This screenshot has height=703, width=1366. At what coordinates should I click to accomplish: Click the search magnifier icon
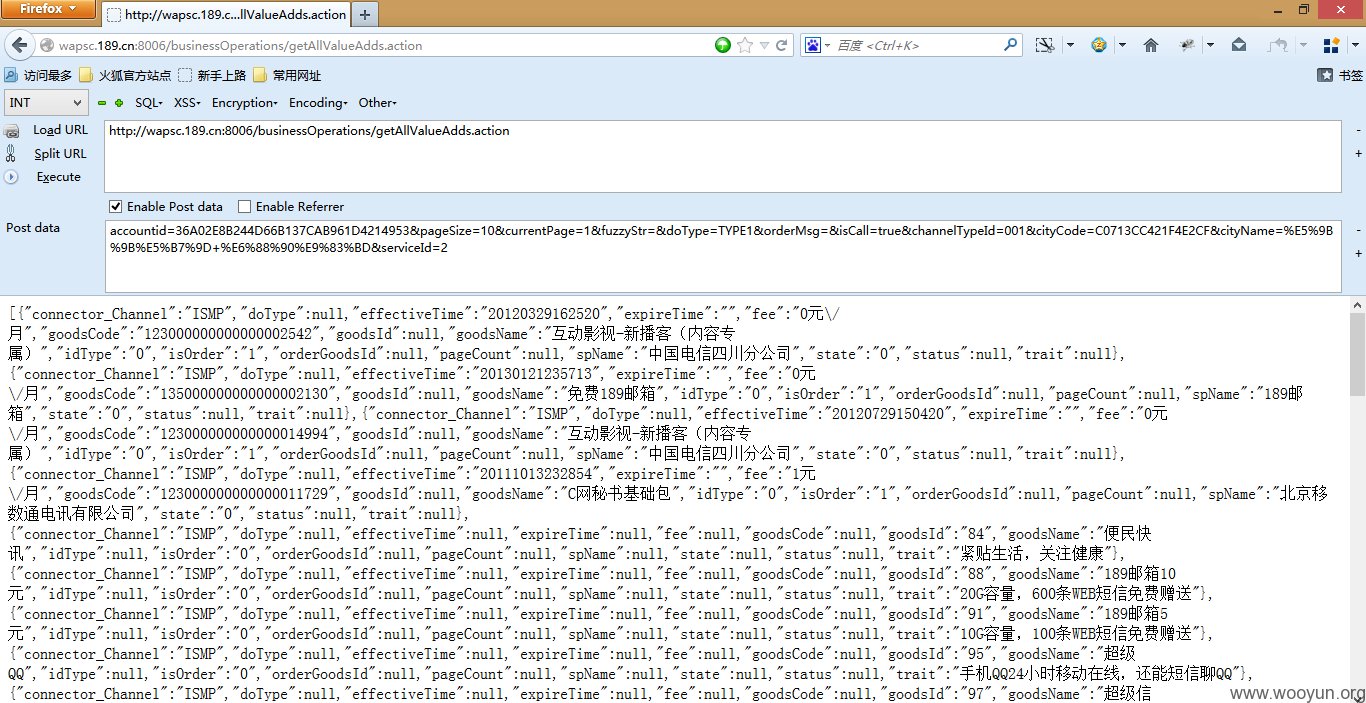(1011, 45)
